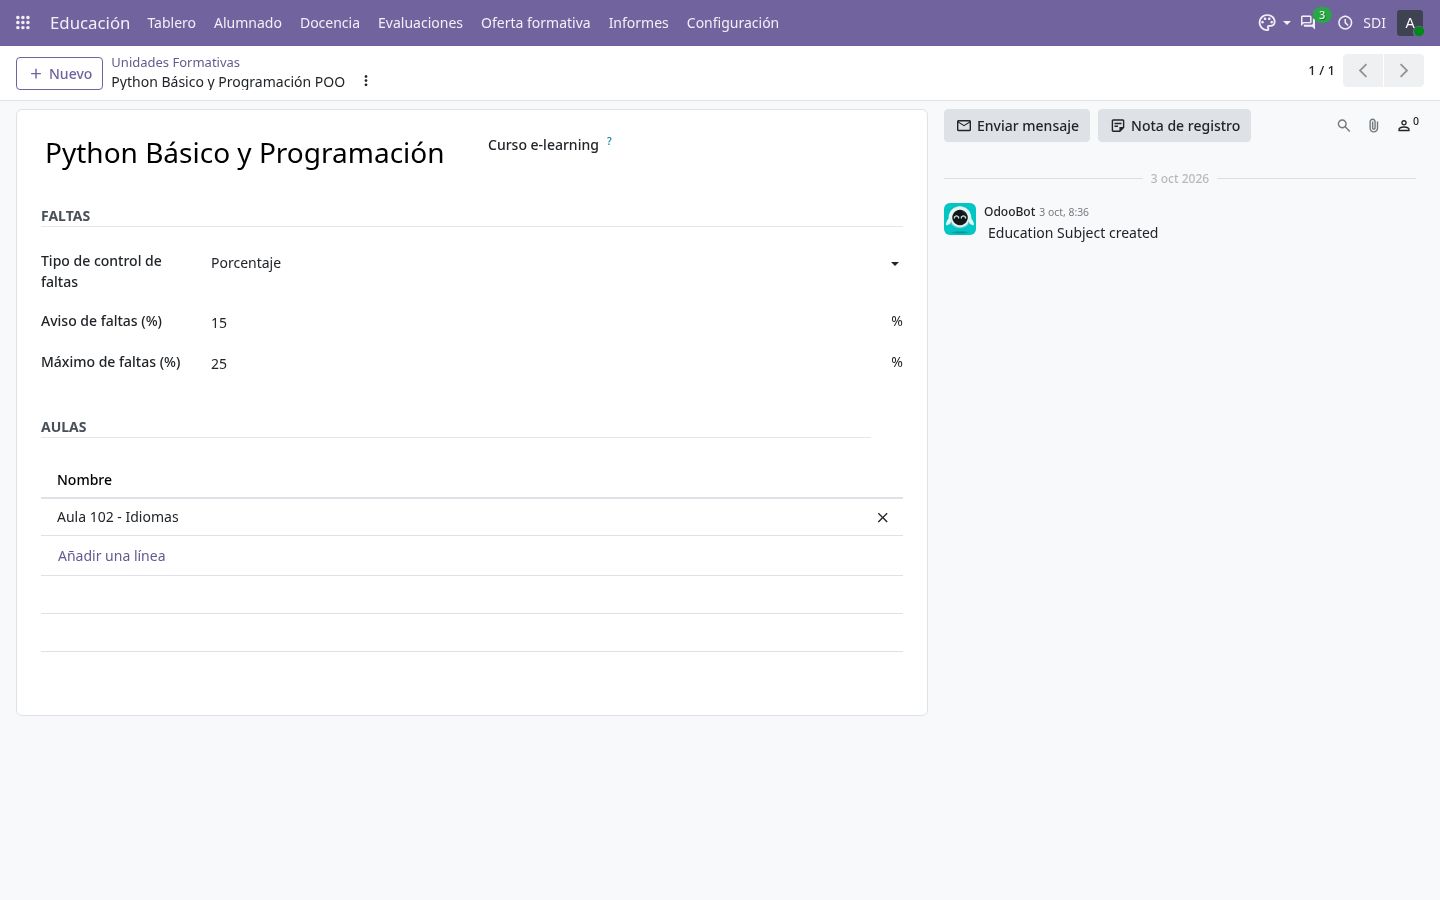Viewport: 1440px width, 900px height.
Task: Open the activities clock icon
Action: (x=1345, y=22)
